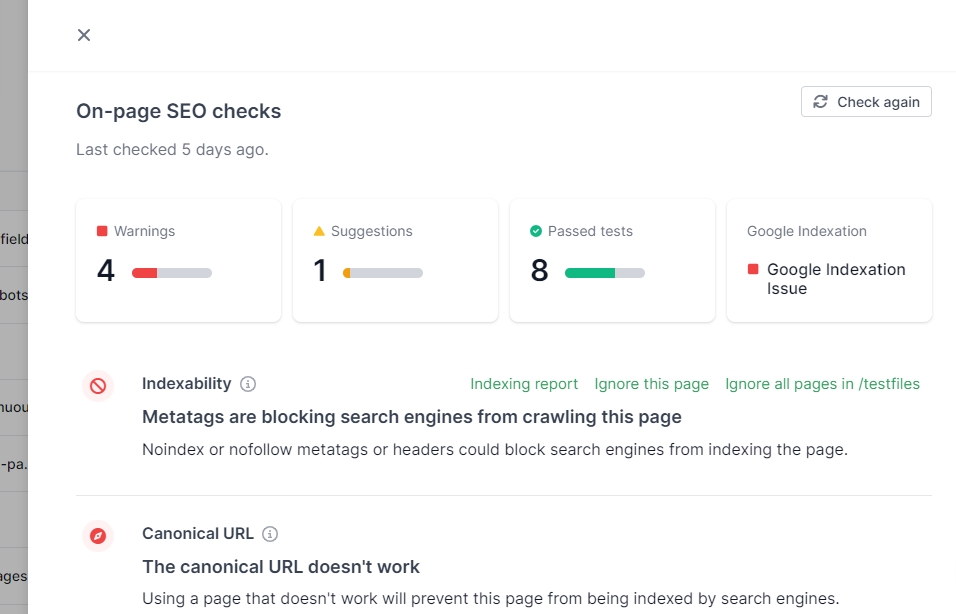Screen dimensions: 956x614
Task: Click Ignore all pages in /testfiles
Action: tap(822, 384)
